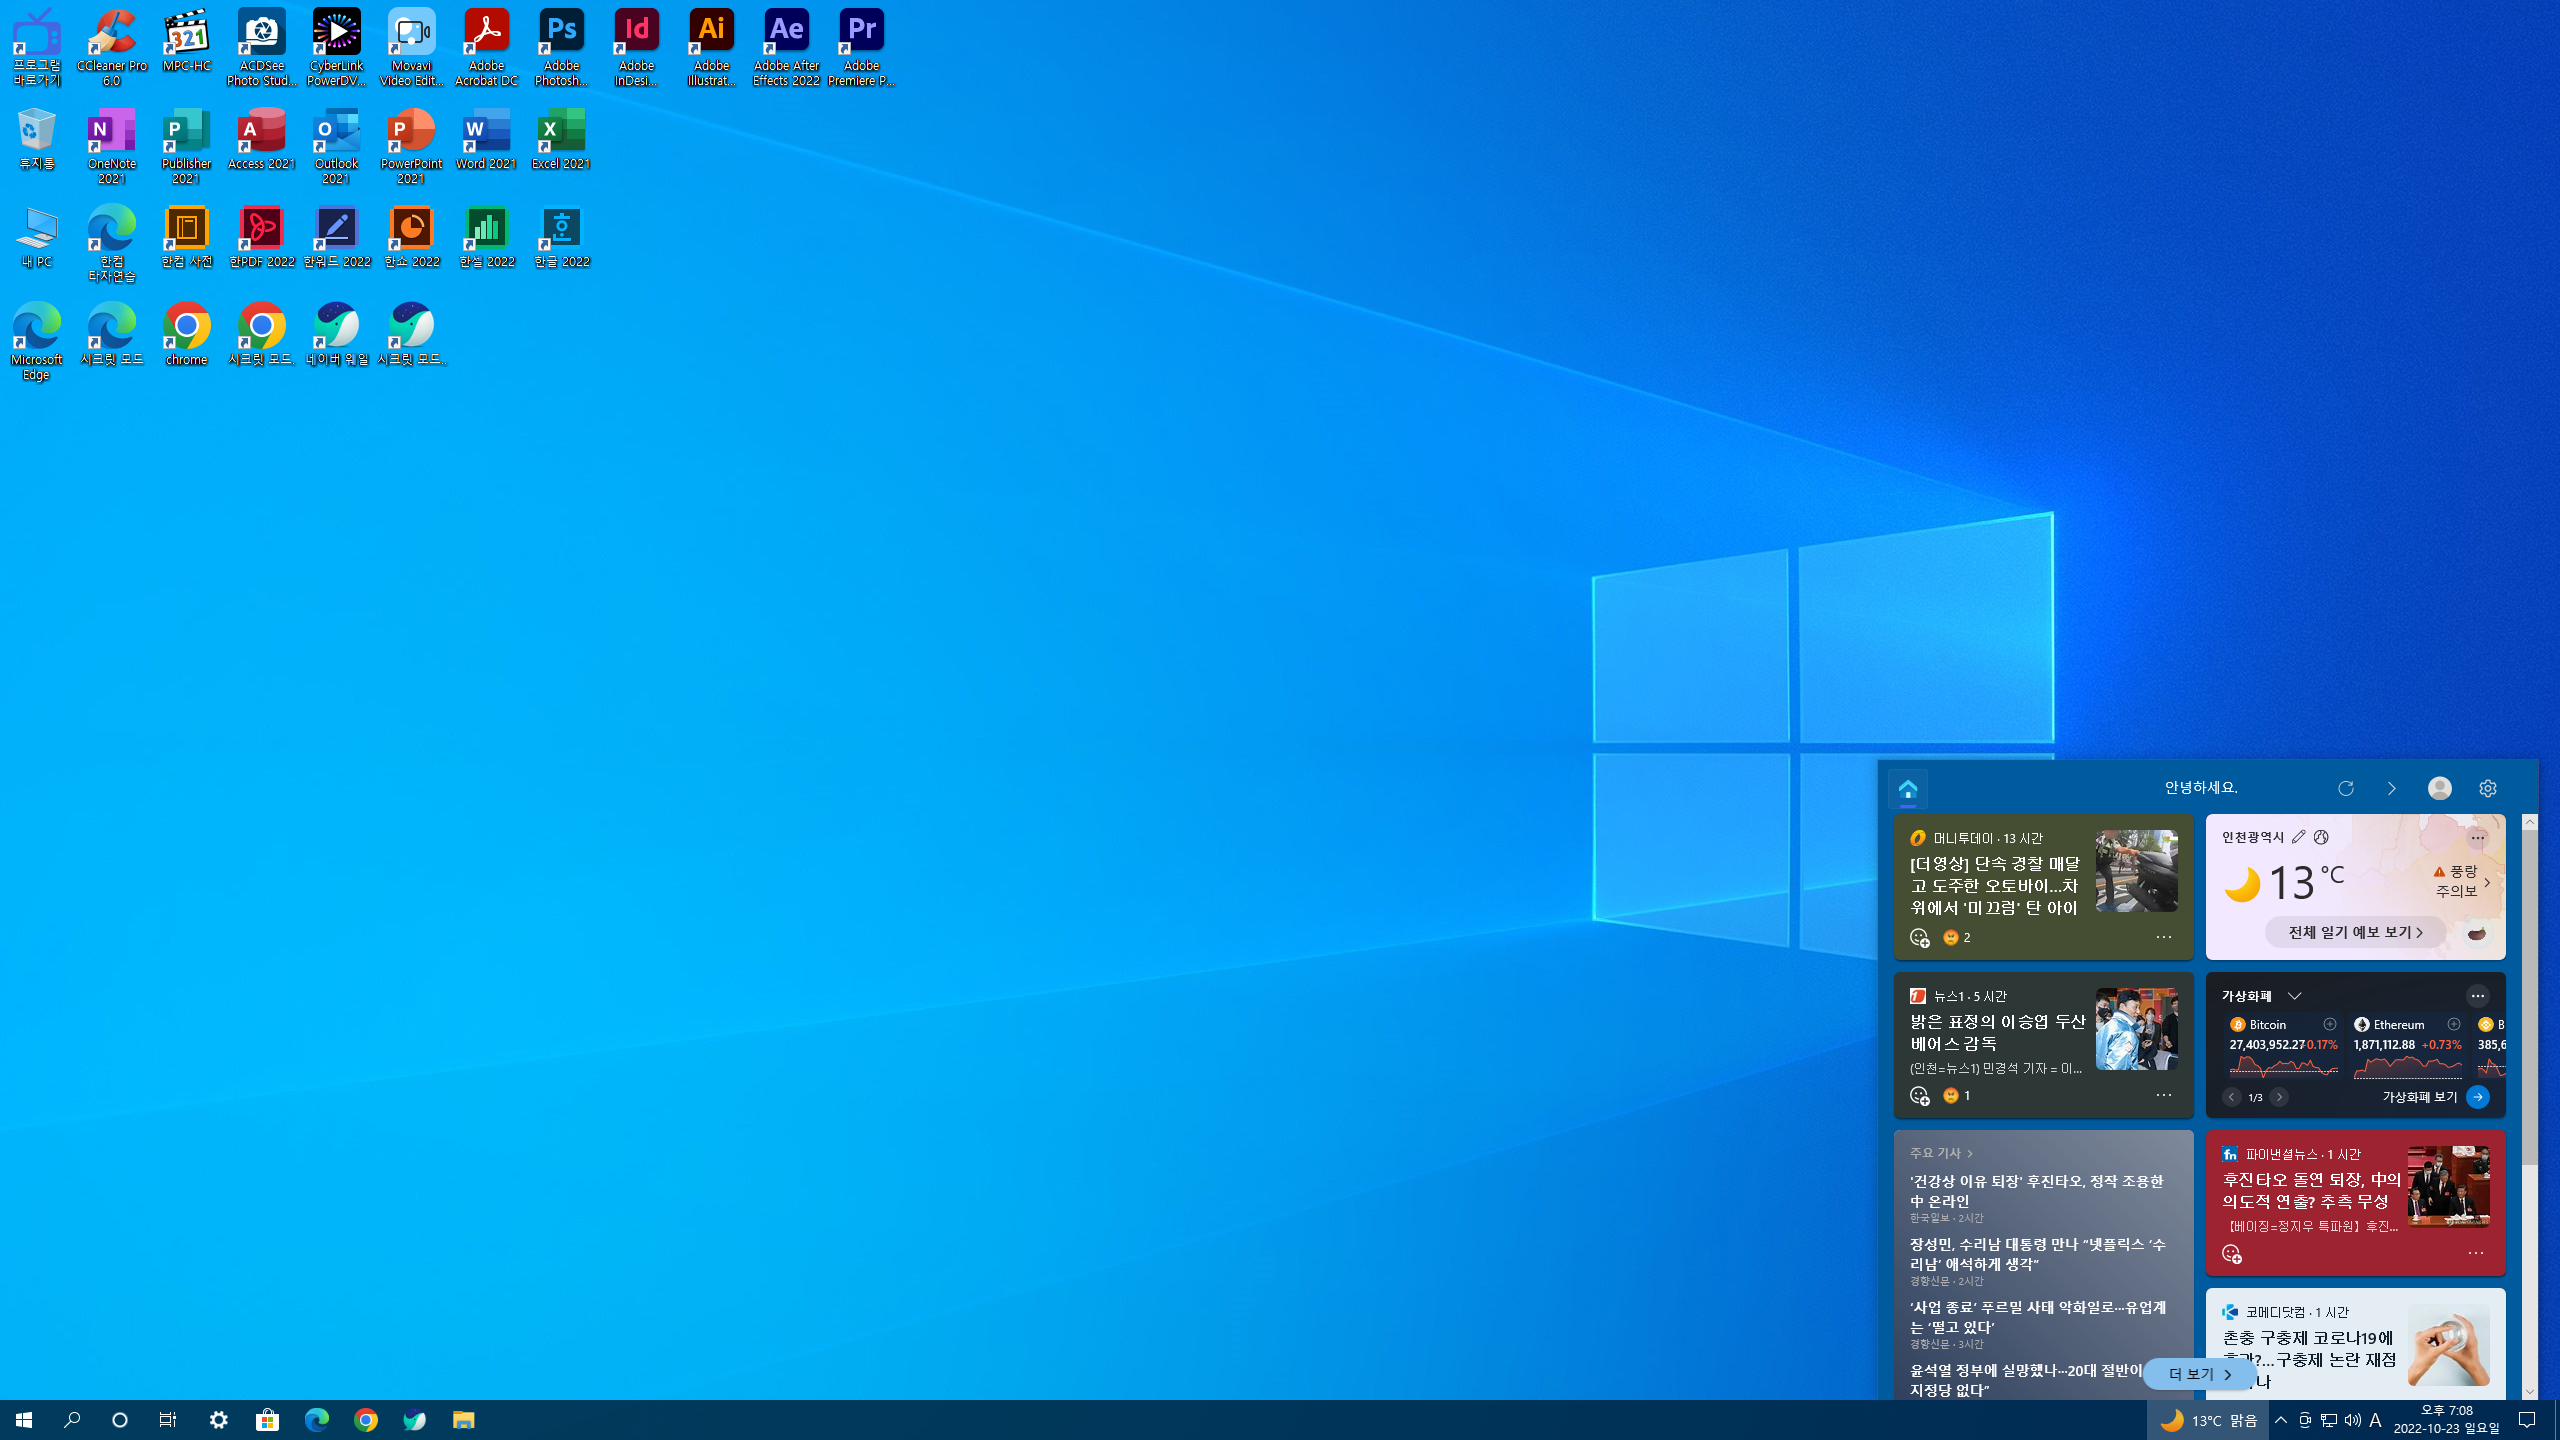The image size is (2560, 1440).
Task: Select the Home tab in the widget panel
Action: [x=1907, y=789]
